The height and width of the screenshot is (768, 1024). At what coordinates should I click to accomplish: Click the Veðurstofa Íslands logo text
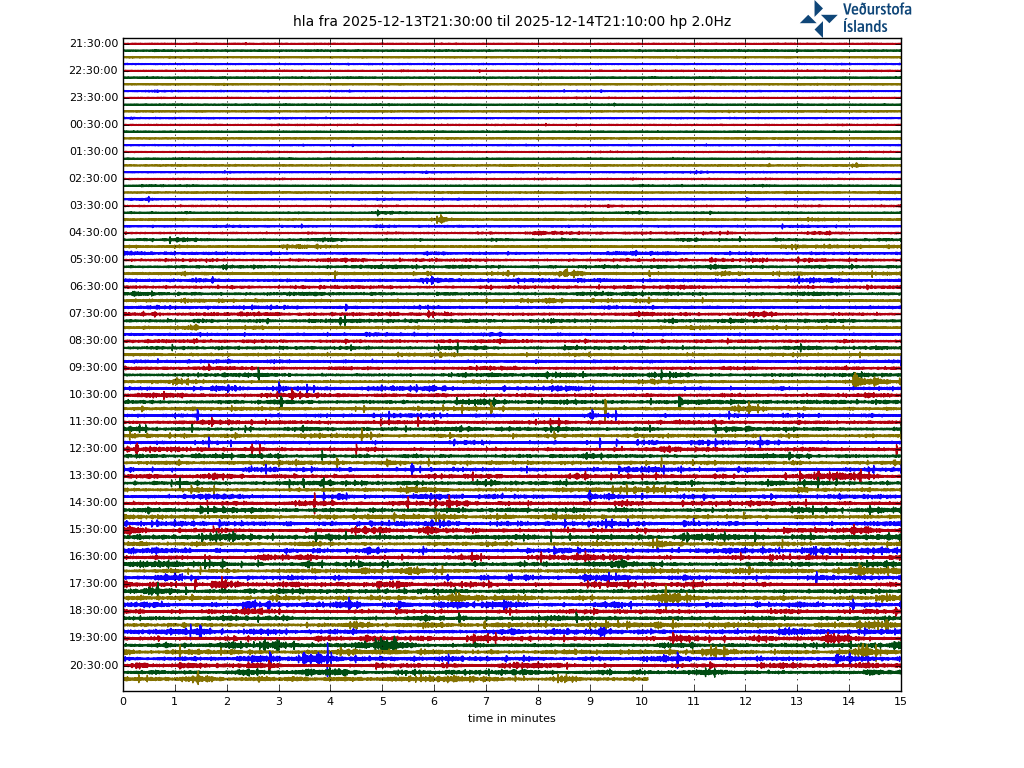pos(876,18)
